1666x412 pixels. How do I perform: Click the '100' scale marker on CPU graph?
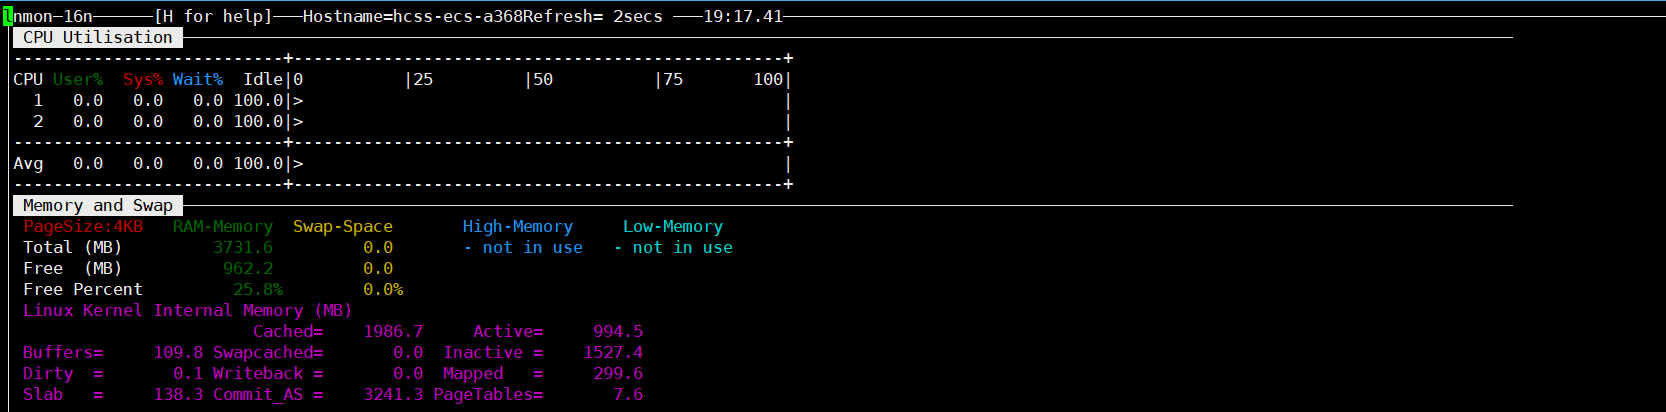pyautogui.click(x=768, y=80)
